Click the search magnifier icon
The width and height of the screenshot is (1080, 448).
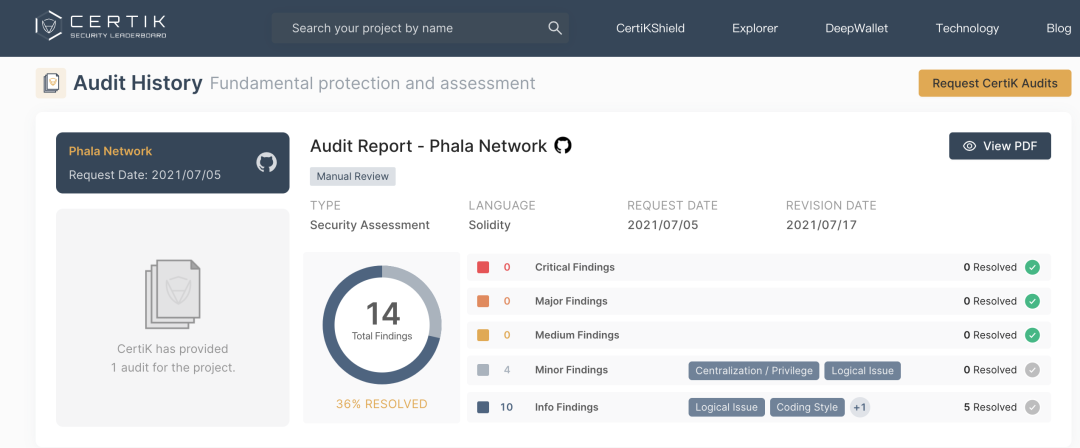tap(555, 28)
